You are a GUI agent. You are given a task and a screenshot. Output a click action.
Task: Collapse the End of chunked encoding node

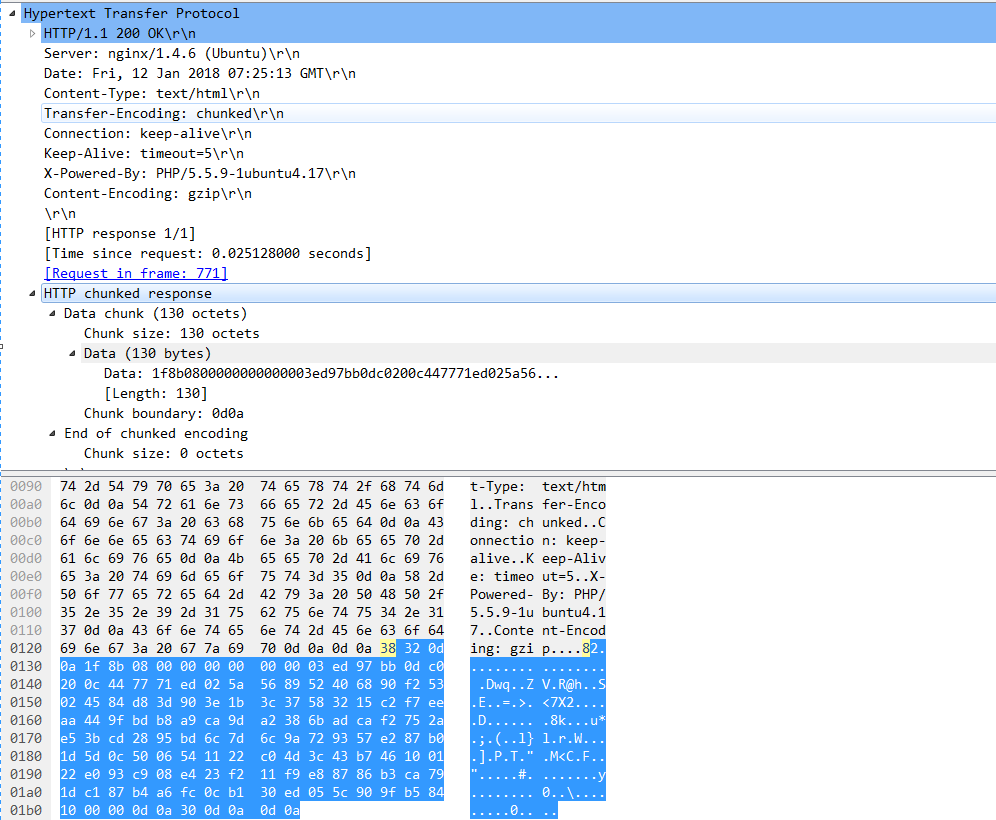[x=53, y=433]
